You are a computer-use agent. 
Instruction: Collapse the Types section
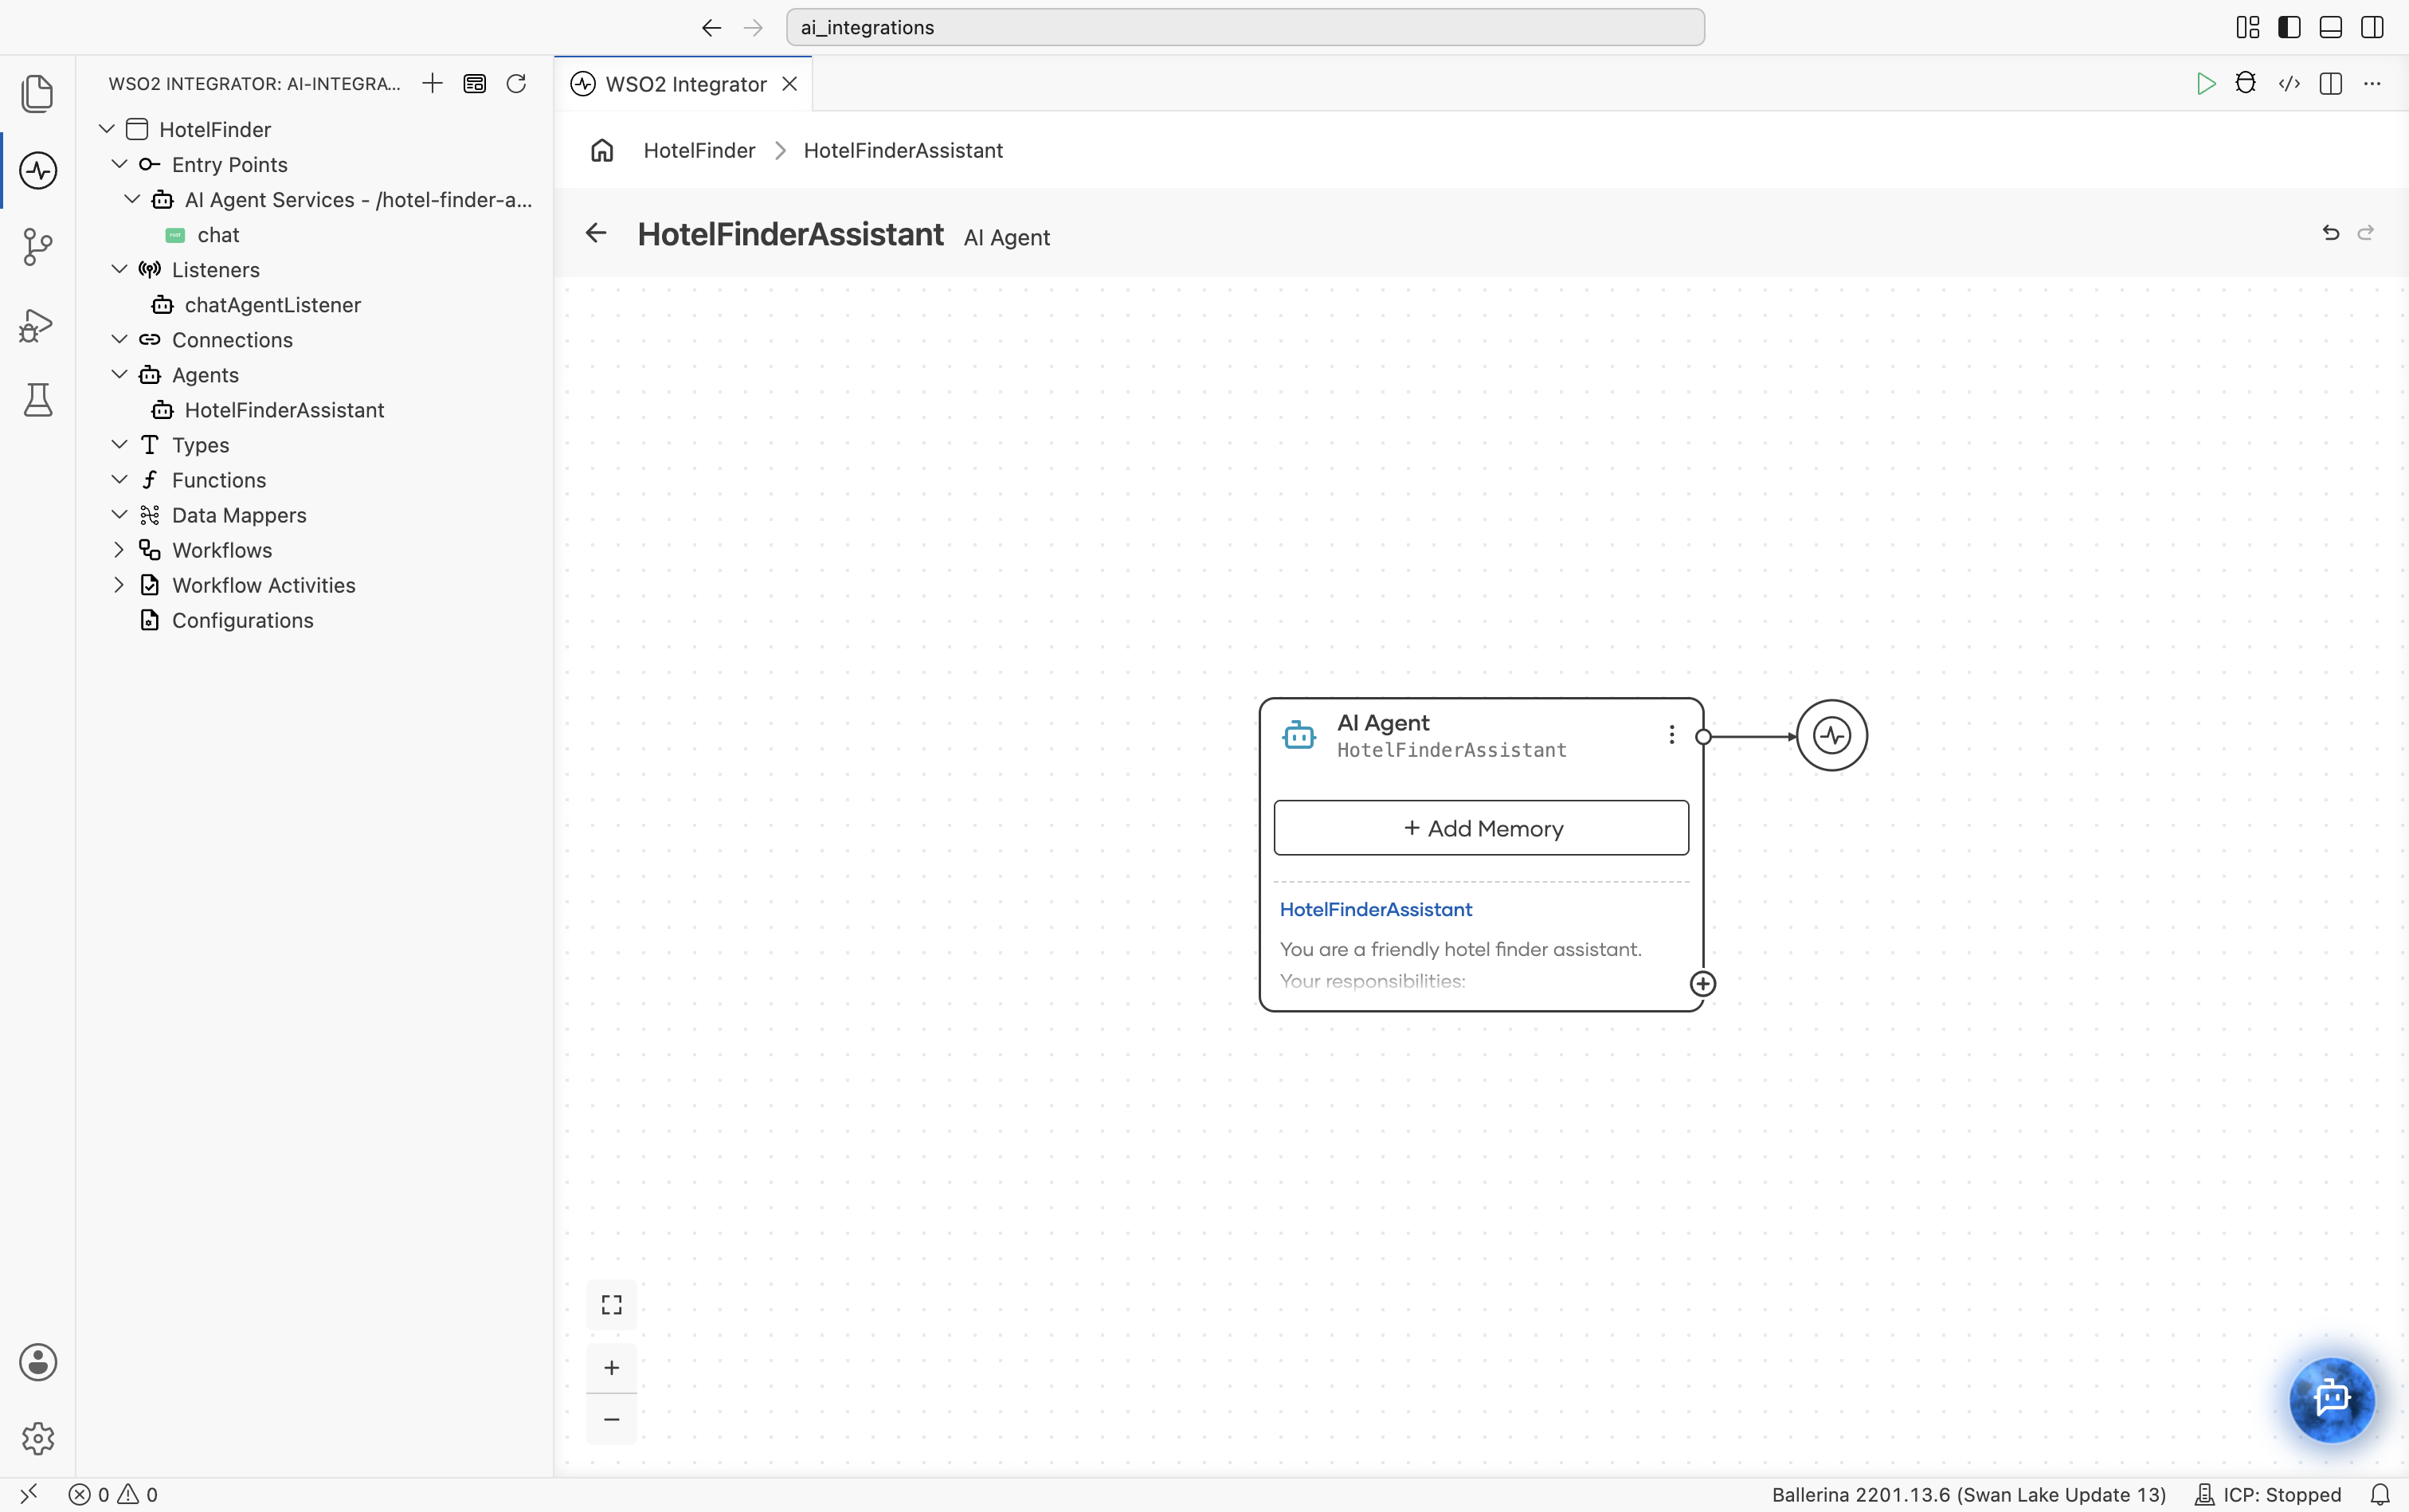[x=120, y=444]
